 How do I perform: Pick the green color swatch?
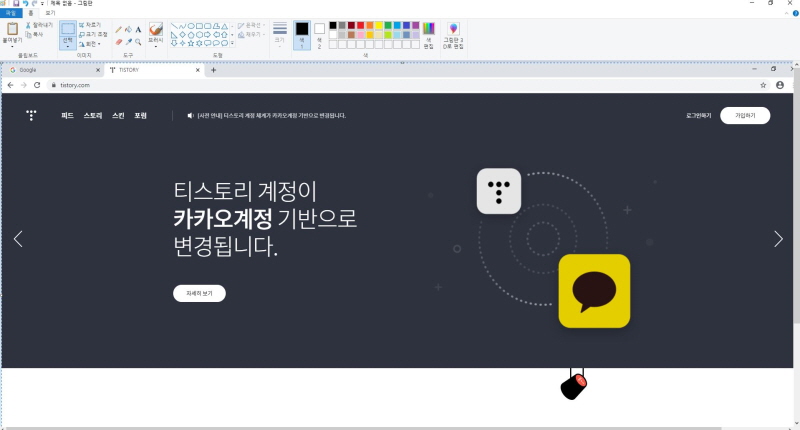click(388, 26)
